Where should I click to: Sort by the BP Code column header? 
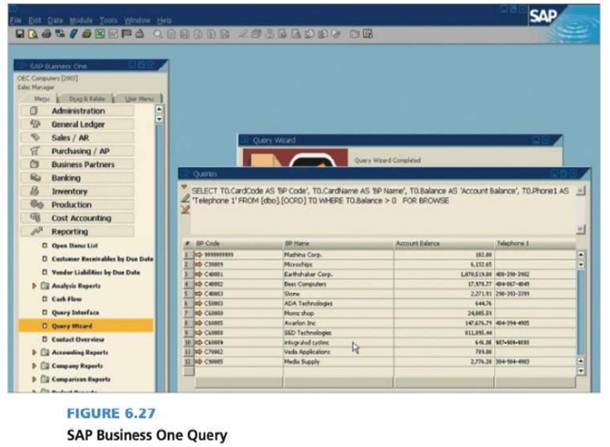(238, 244)
